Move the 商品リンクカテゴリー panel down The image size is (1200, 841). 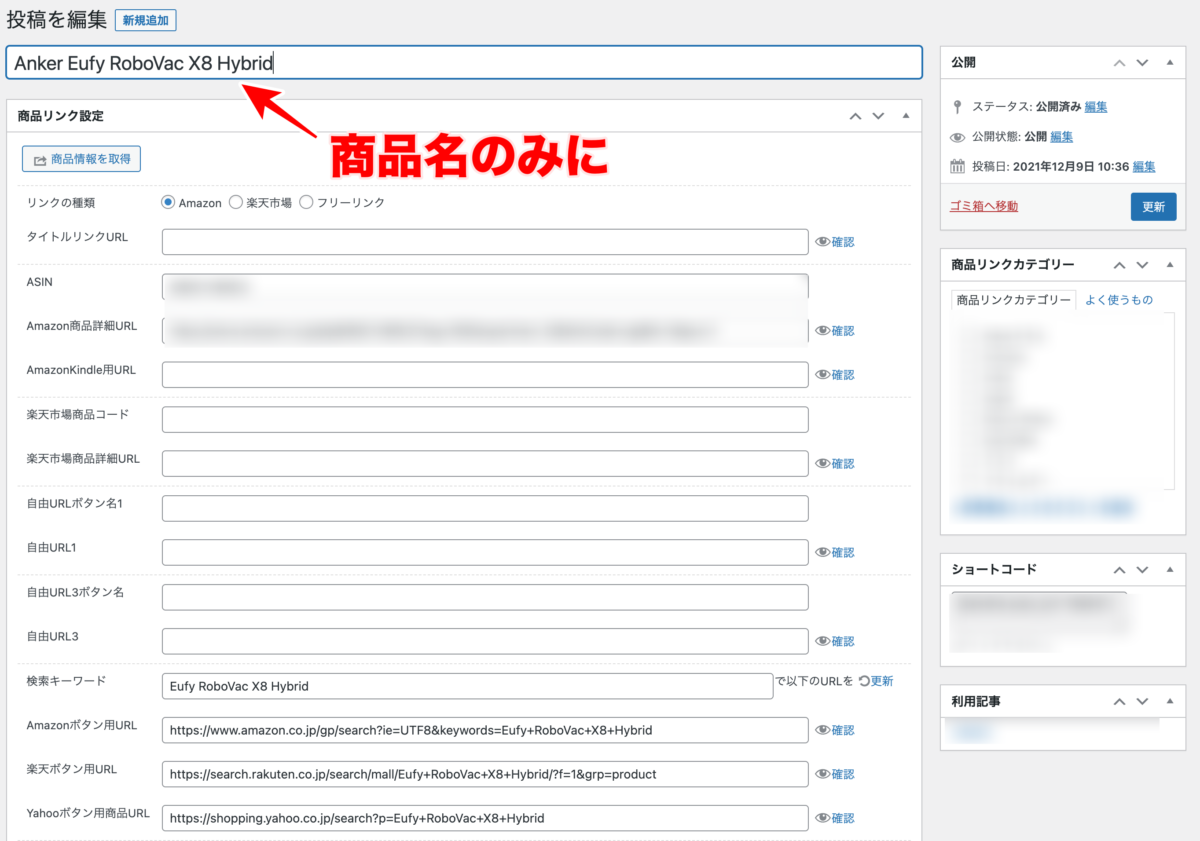point(1143,265)
